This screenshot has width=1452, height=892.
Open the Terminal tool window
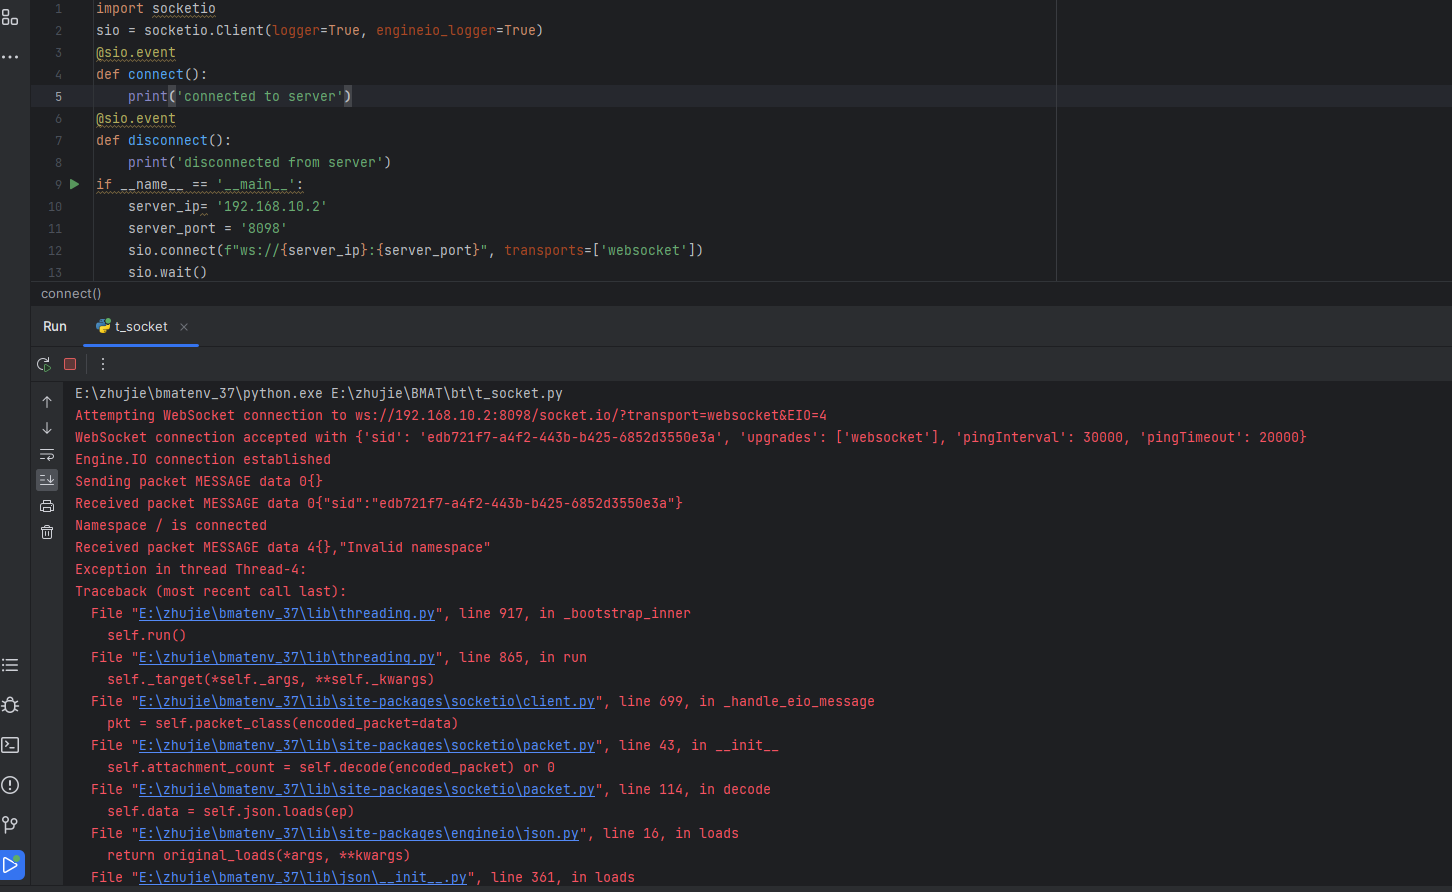pos(12,744)
